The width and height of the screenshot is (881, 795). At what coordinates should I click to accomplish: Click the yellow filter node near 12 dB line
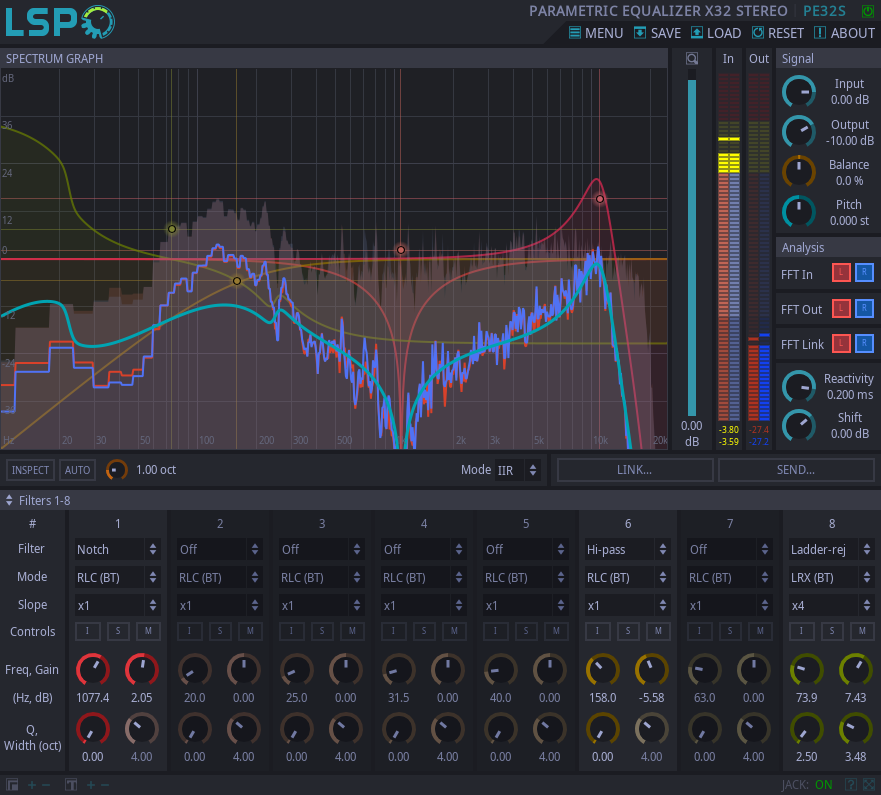(x=172, y=229)
